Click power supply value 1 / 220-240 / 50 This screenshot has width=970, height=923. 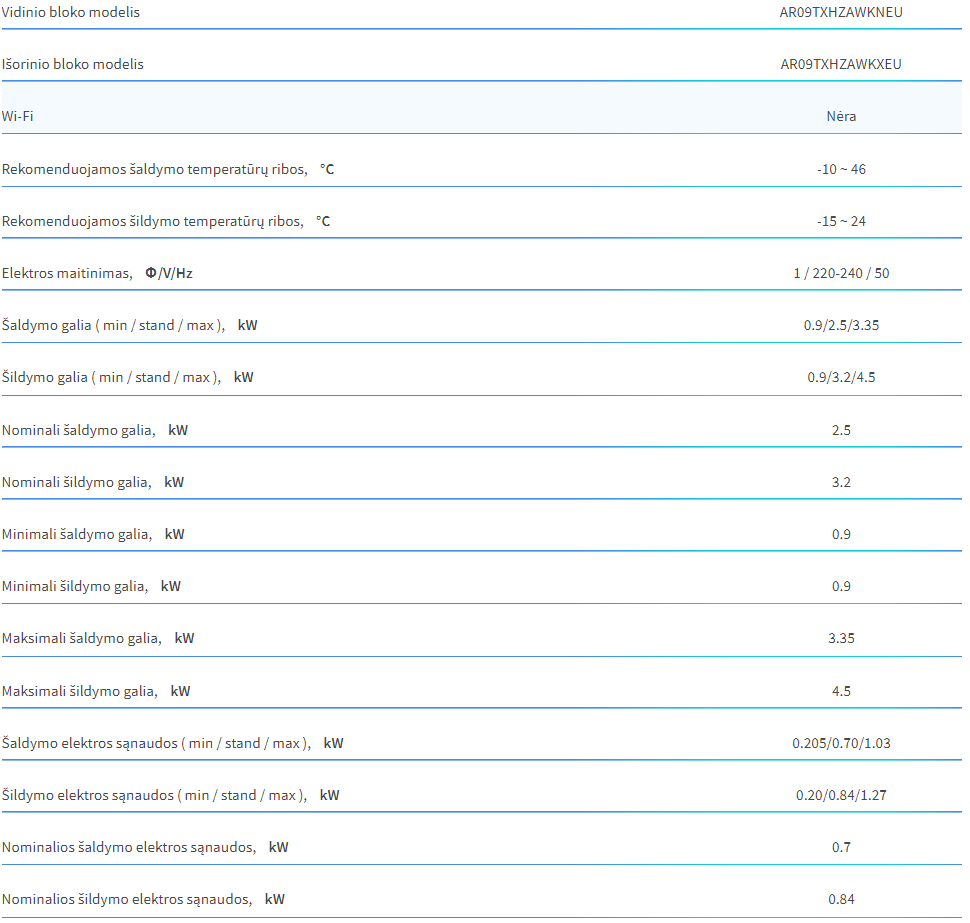pos(841,273)
